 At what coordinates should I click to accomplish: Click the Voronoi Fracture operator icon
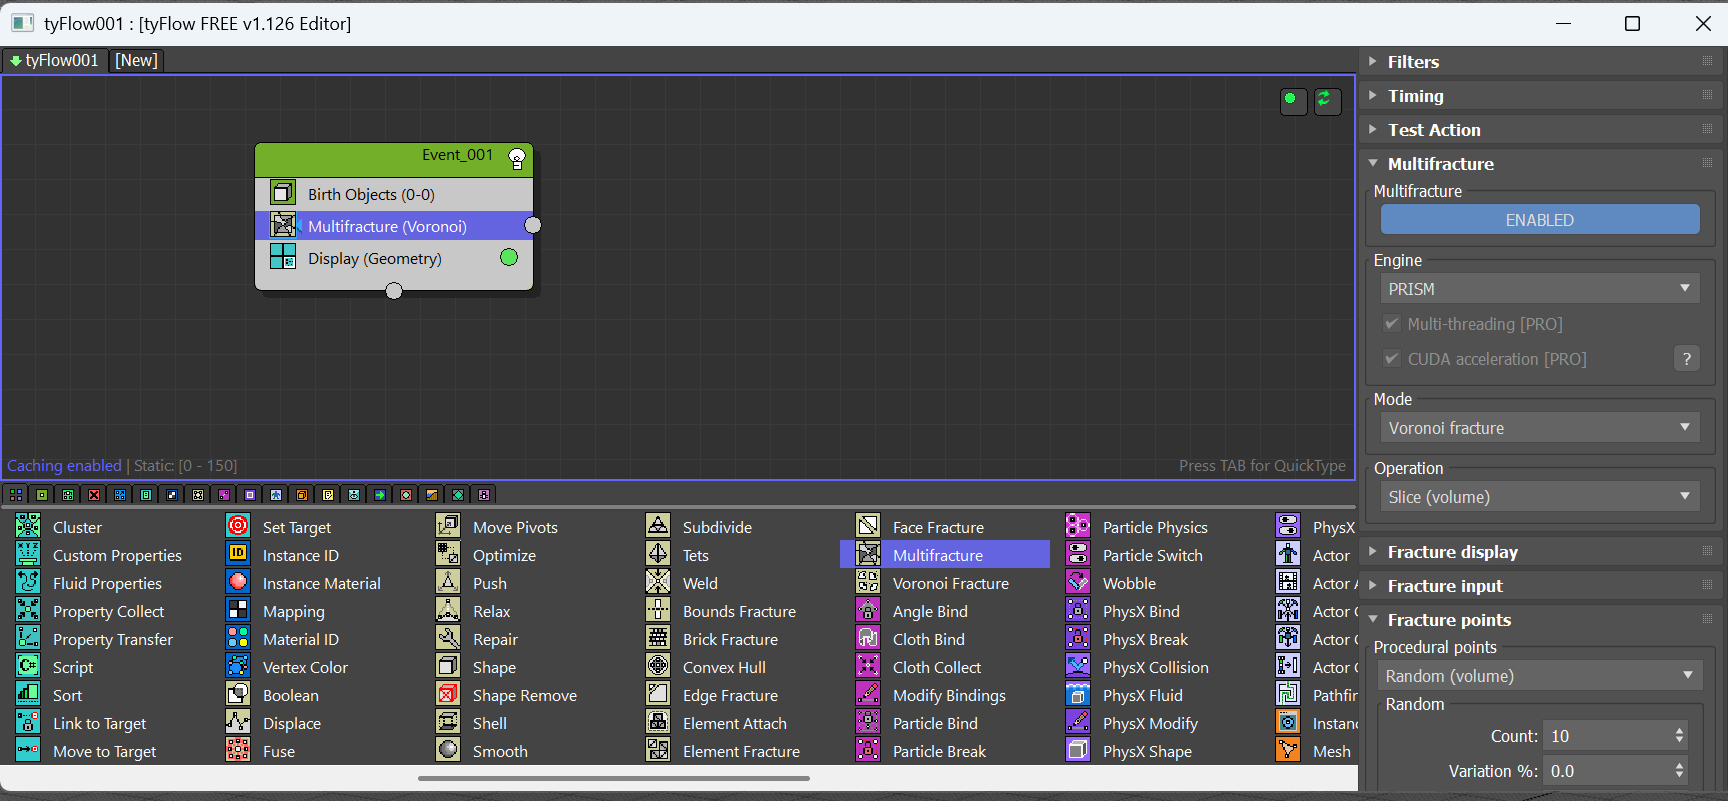pyautogui.click(x=868, y=582)
